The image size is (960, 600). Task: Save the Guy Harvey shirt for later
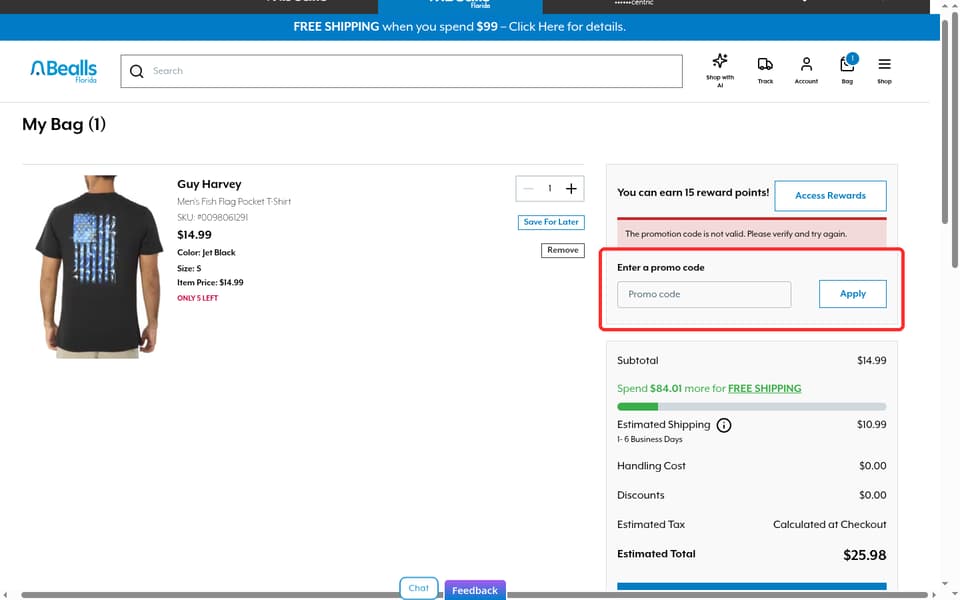[551, 222]
